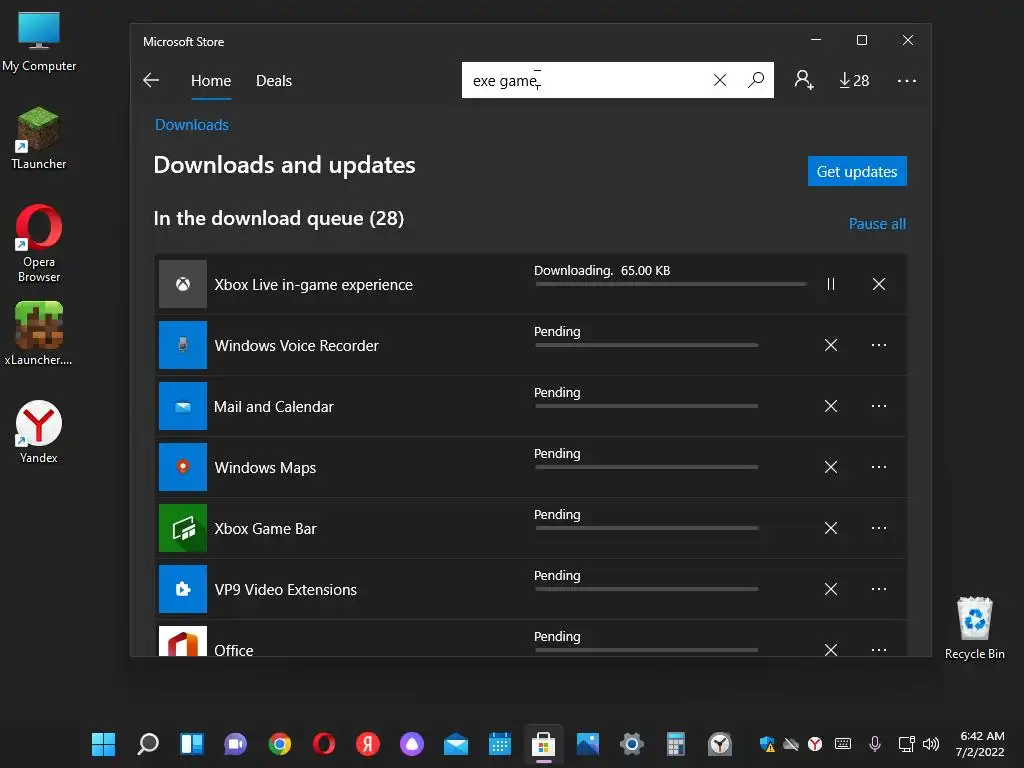Cancel the Xbox Game Bar download
Screen dimensions: 1024x768
(831, 528)
